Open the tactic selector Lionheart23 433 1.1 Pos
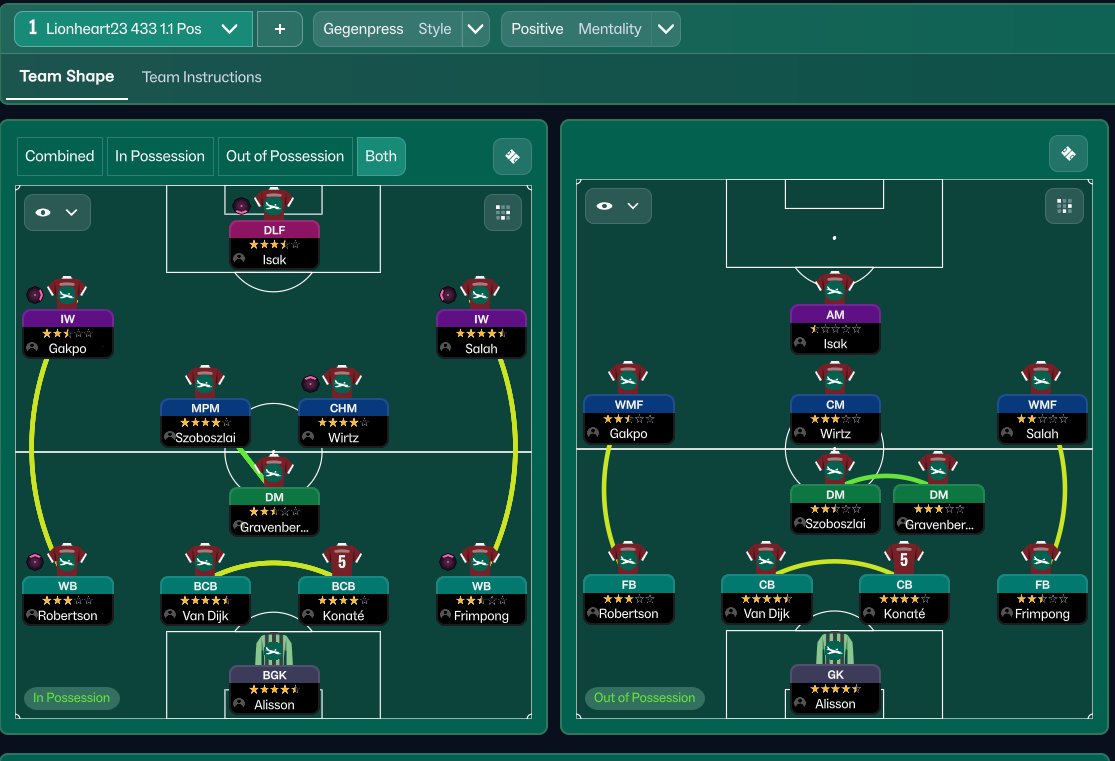The width and height of the screenshot is (1115, 761). (133, 28)
